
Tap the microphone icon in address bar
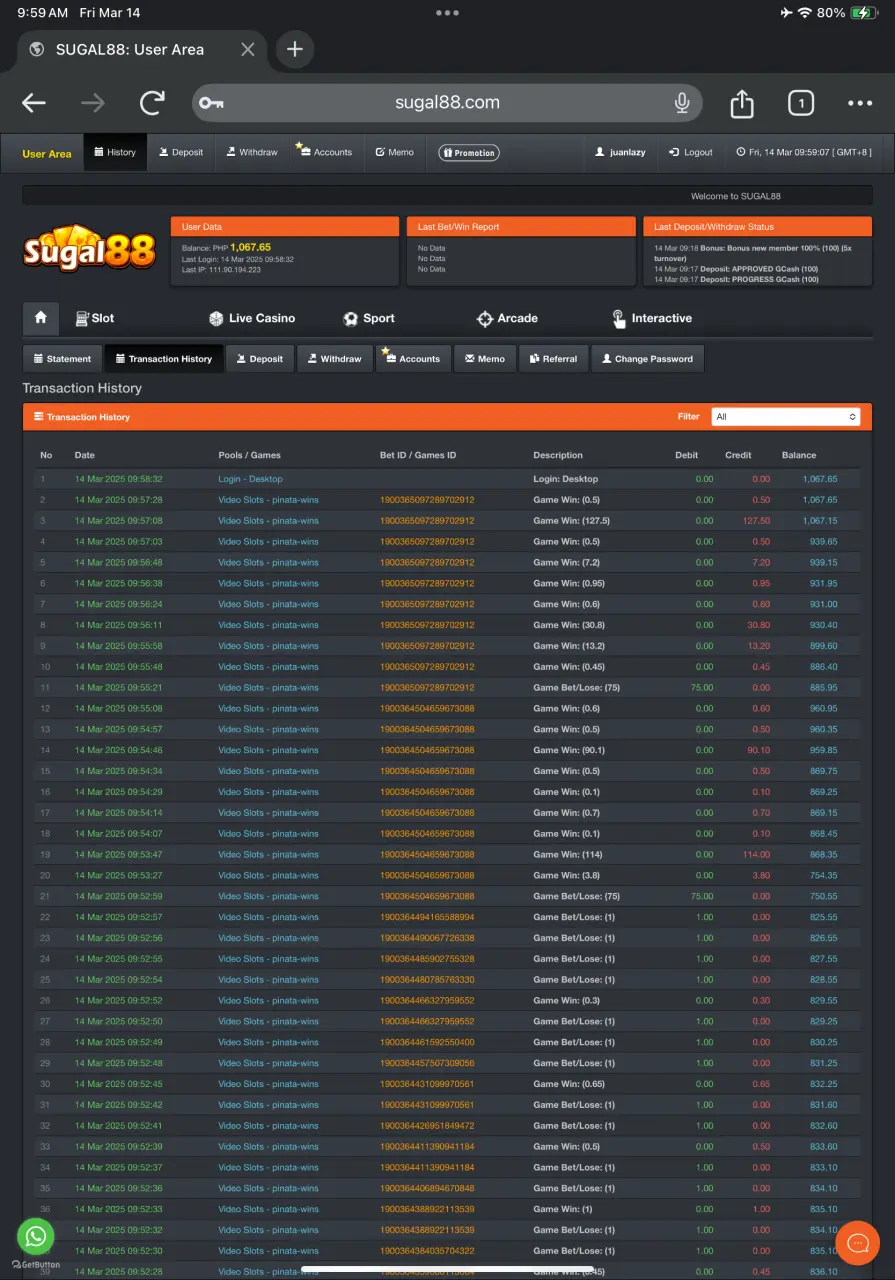tap(682, 103)
